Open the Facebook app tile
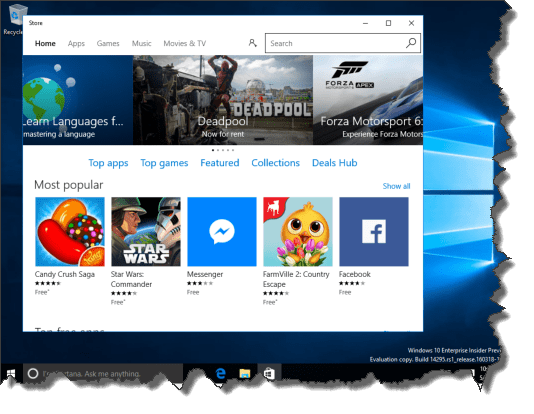The width and height of the screenshot is (534, 414). point(374,232)
